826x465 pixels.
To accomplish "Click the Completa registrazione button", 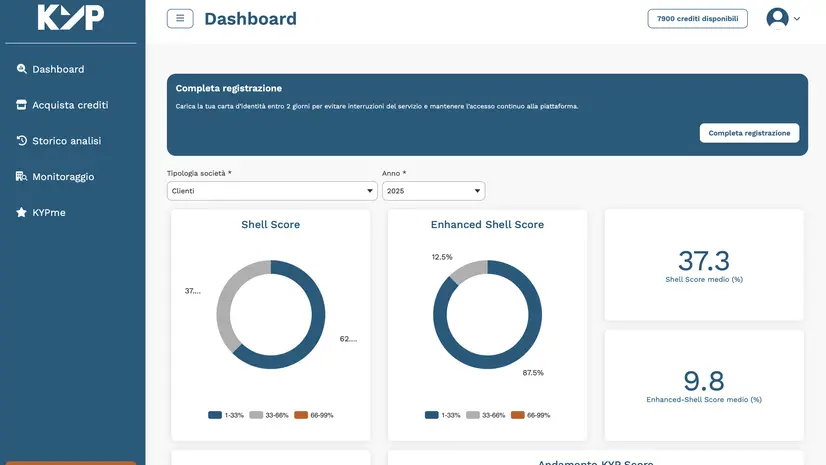I will click(x=749, y=133).
